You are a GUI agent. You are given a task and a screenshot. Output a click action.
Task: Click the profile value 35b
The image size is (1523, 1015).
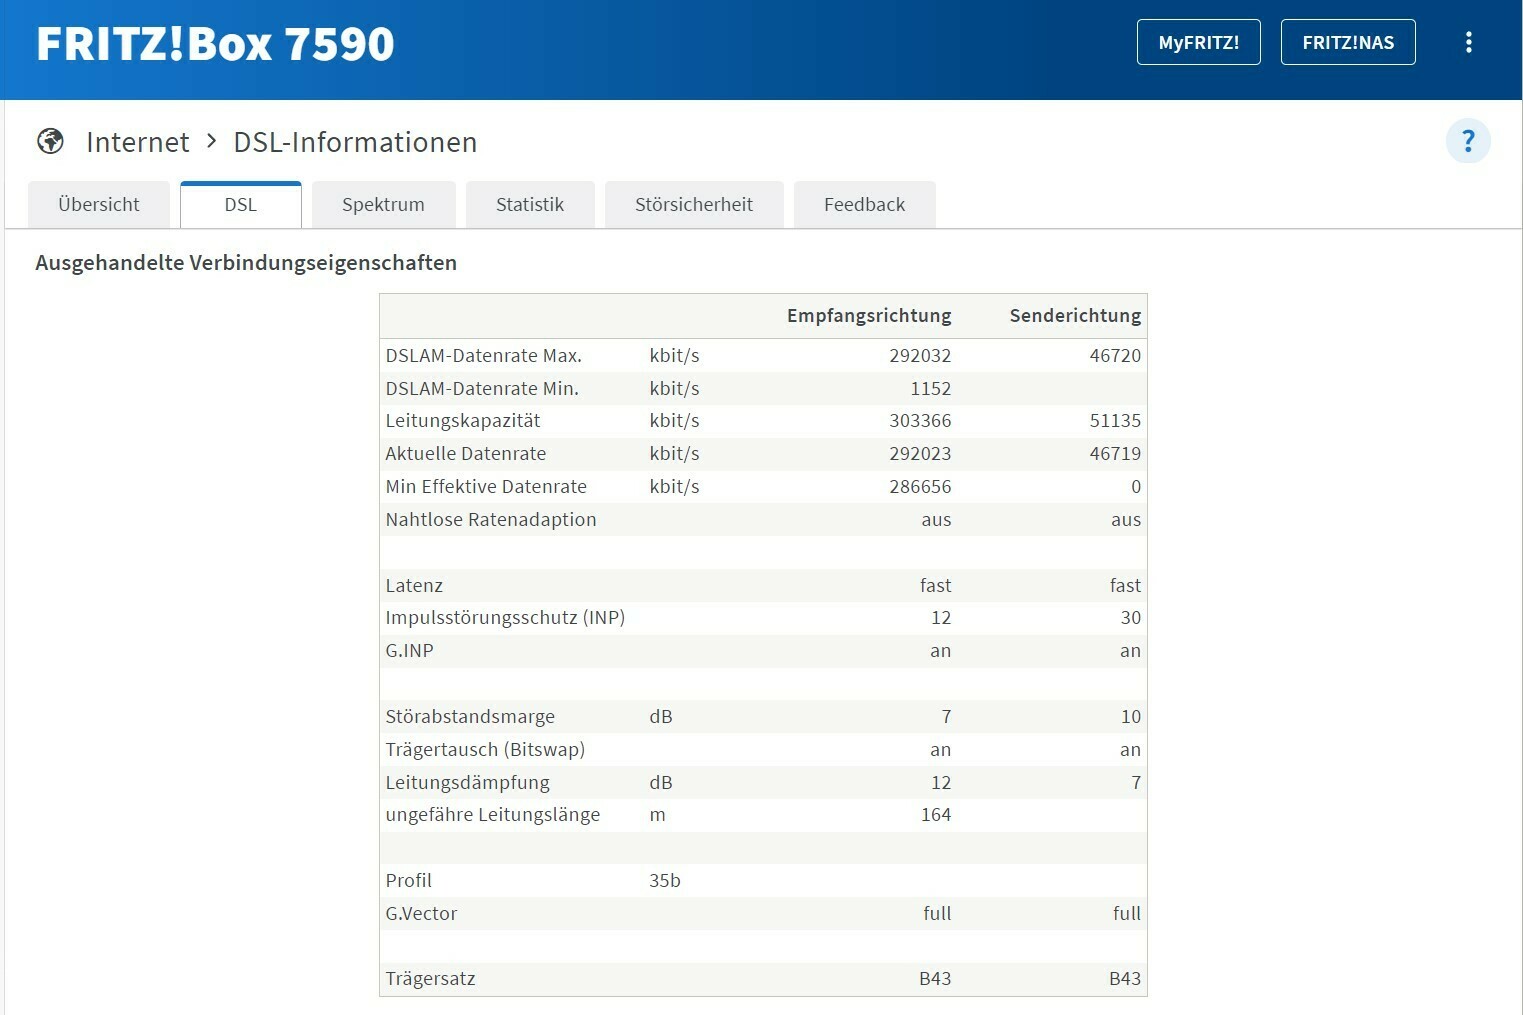click(x=665, y=881)
